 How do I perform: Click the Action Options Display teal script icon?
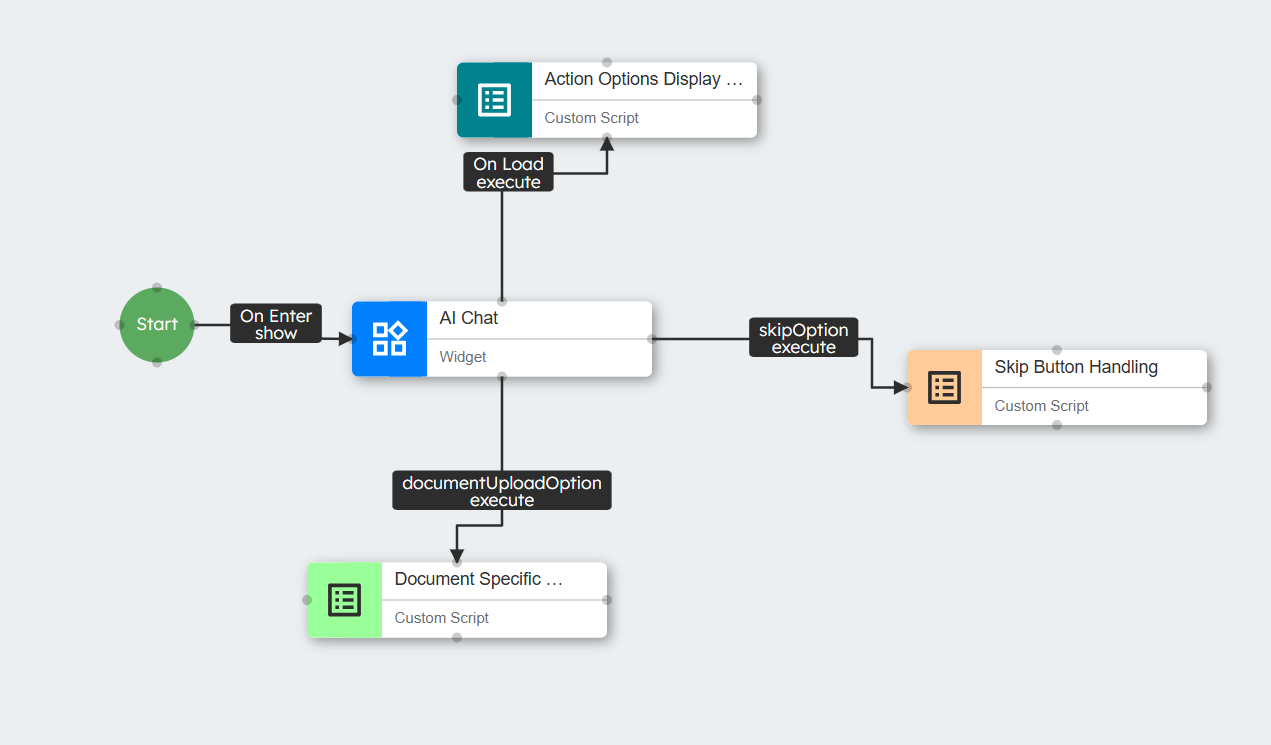[494, 100]
